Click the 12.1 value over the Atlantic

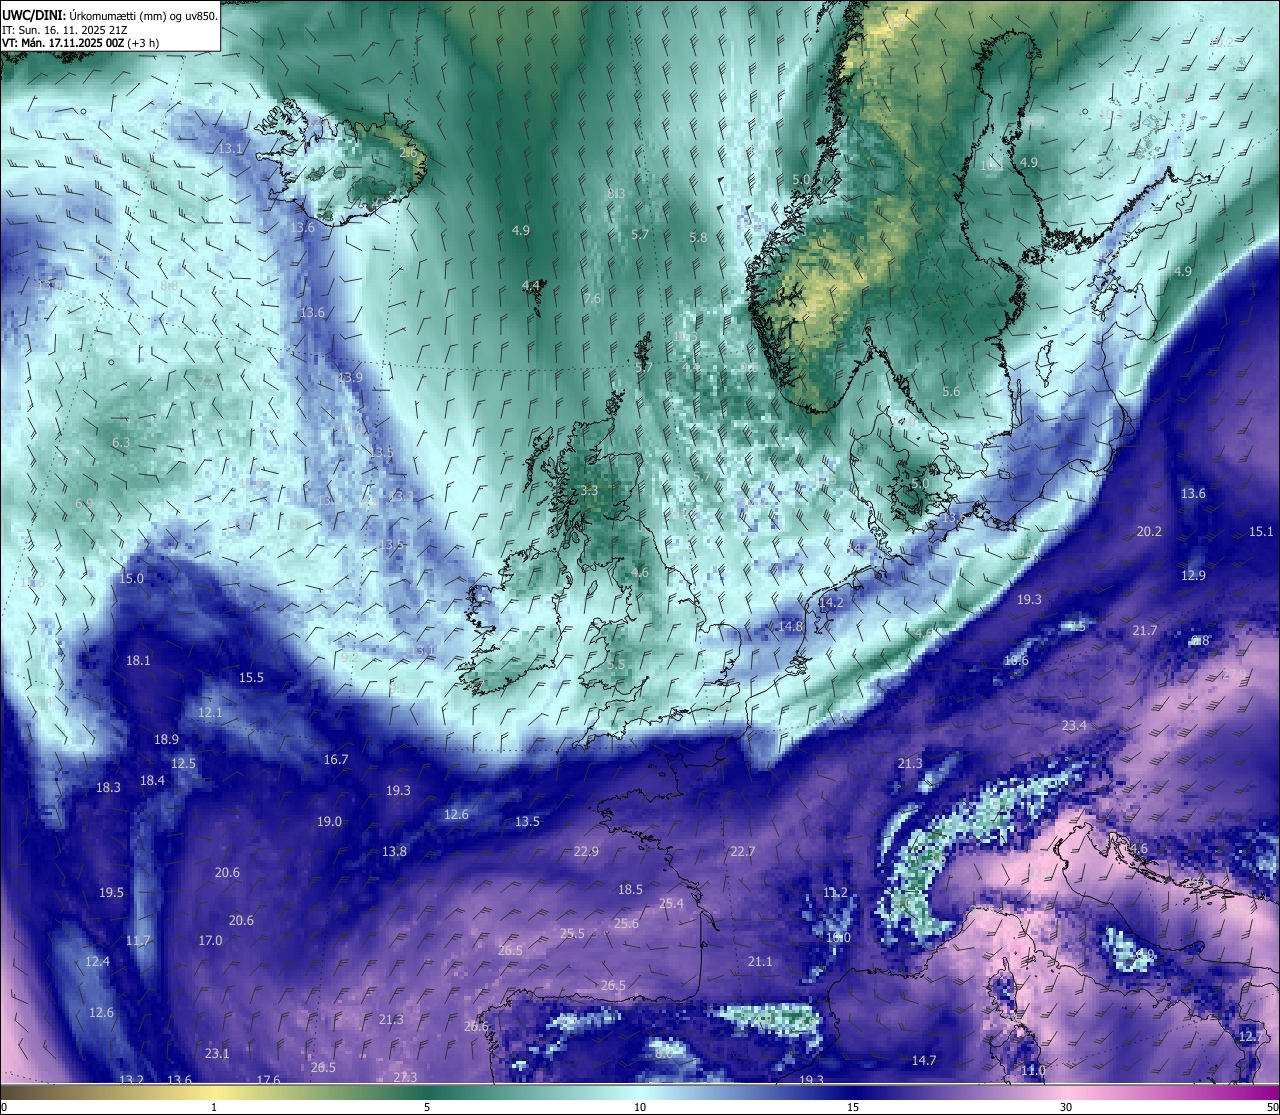210,712
